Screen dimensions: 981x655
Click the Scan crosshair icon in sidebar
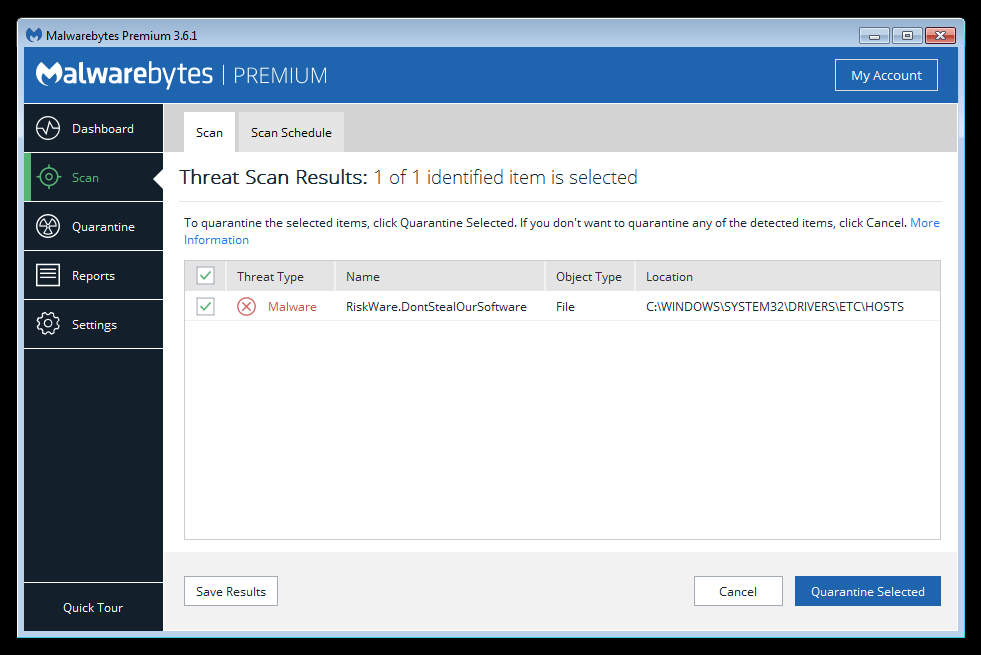coord(48,178)
